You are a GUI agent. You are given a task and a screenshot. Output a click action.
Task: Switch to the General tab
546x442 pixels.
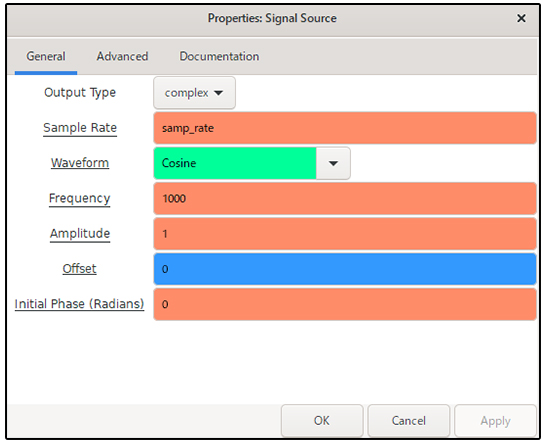tap(46, 56)
